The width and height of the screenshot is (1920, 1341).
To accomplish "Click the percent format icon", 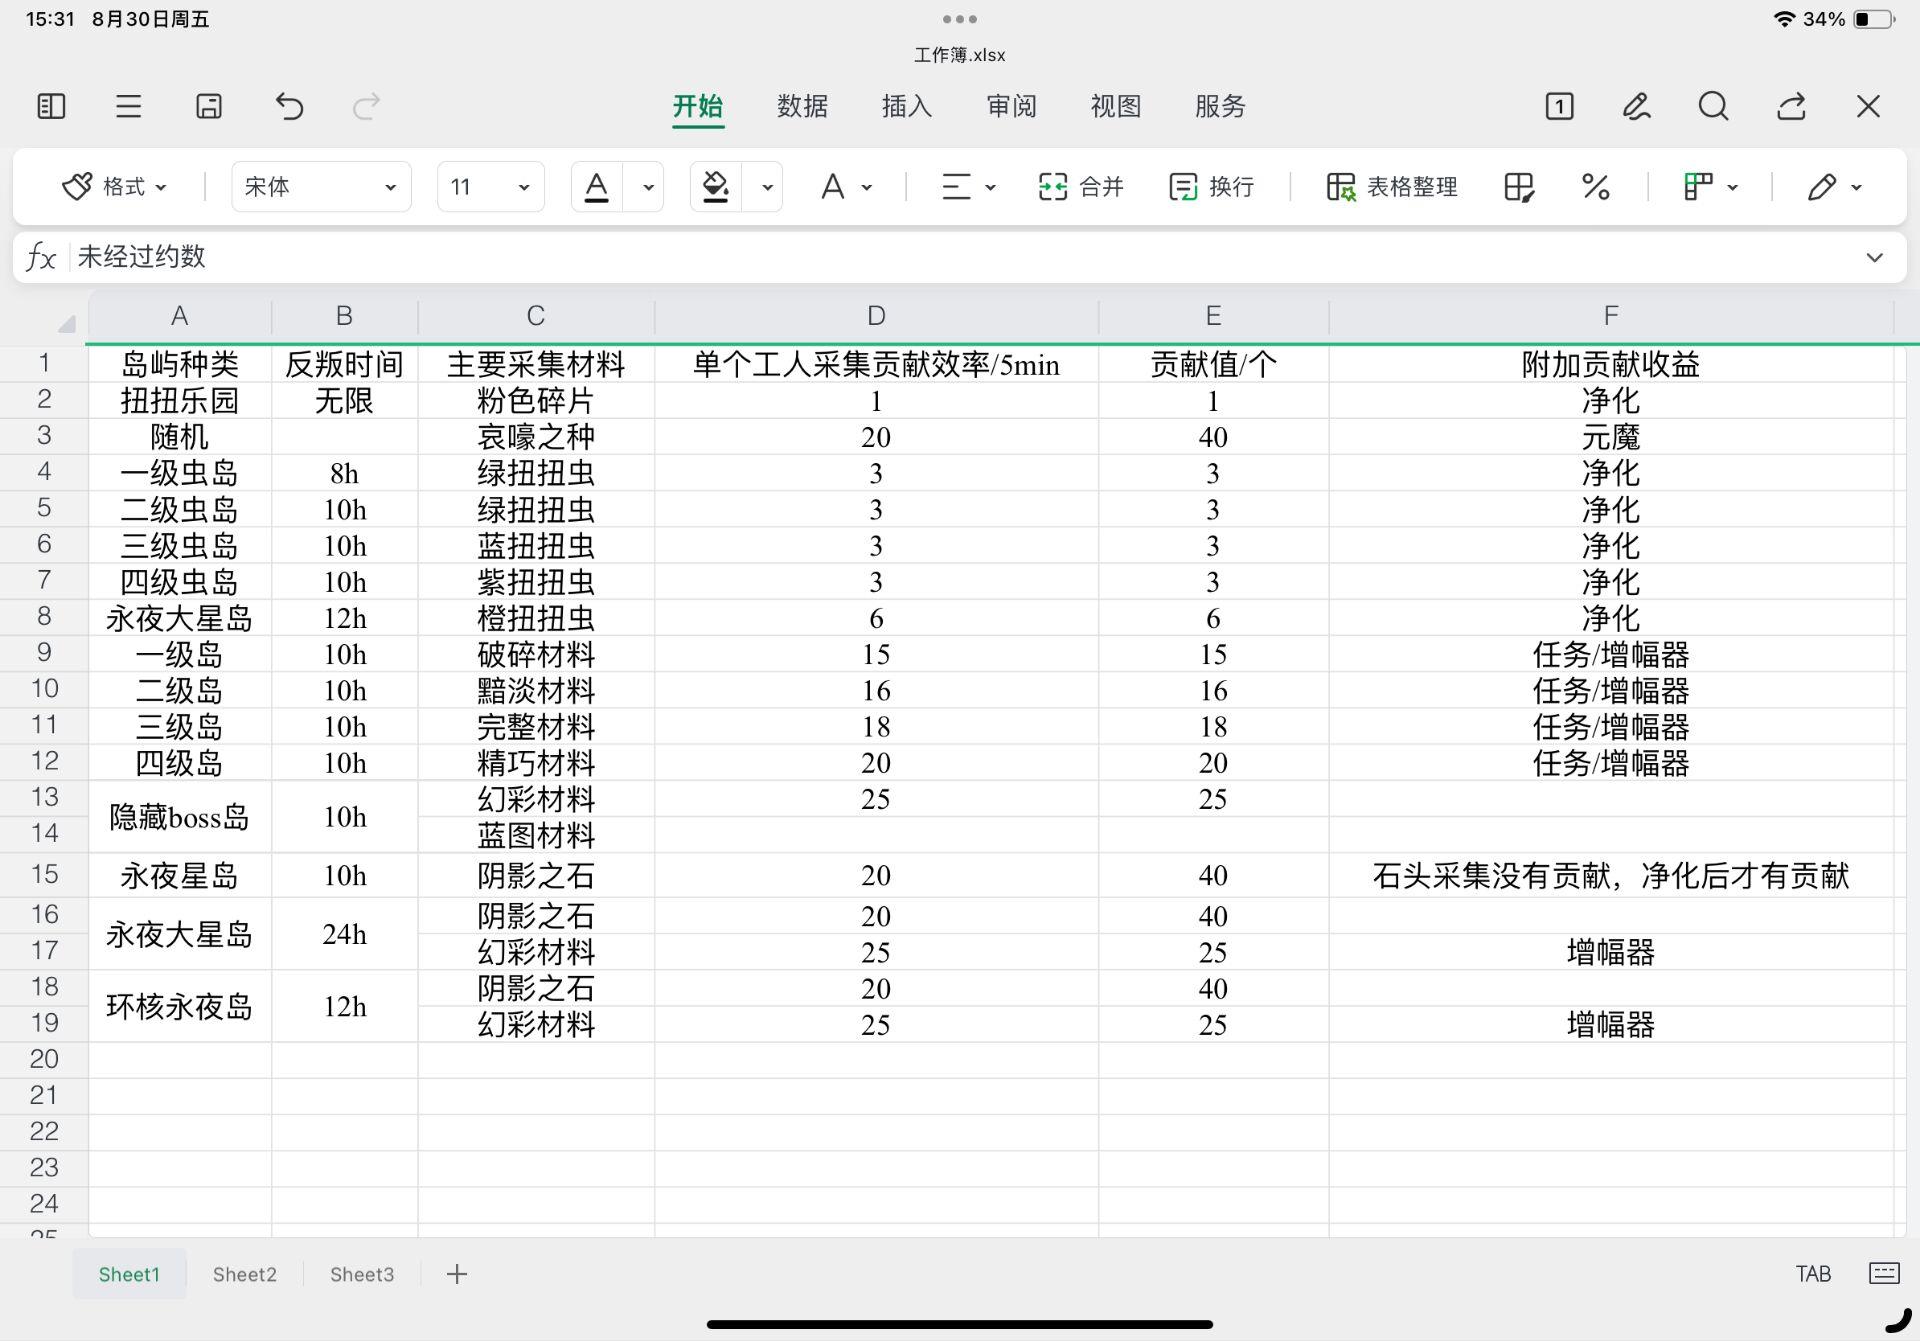I will coord(1596,187).
